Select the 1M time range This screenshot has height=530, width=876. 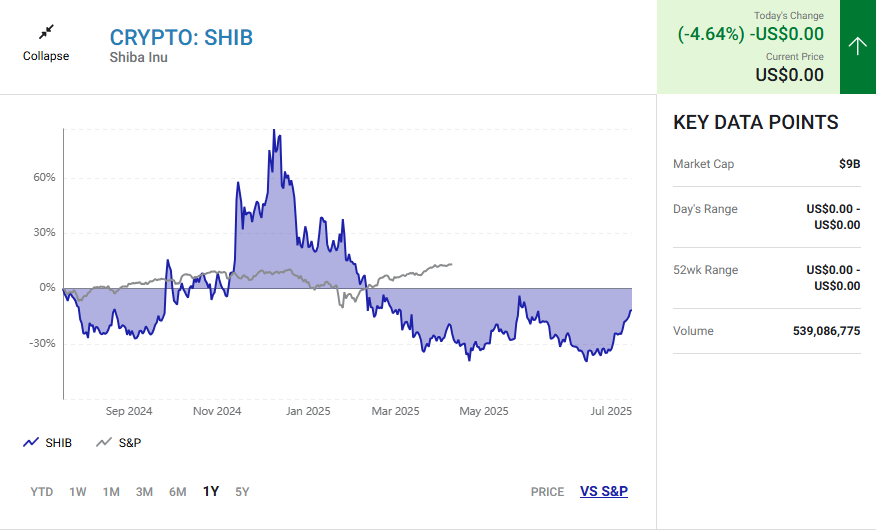(x=111, y=492)
